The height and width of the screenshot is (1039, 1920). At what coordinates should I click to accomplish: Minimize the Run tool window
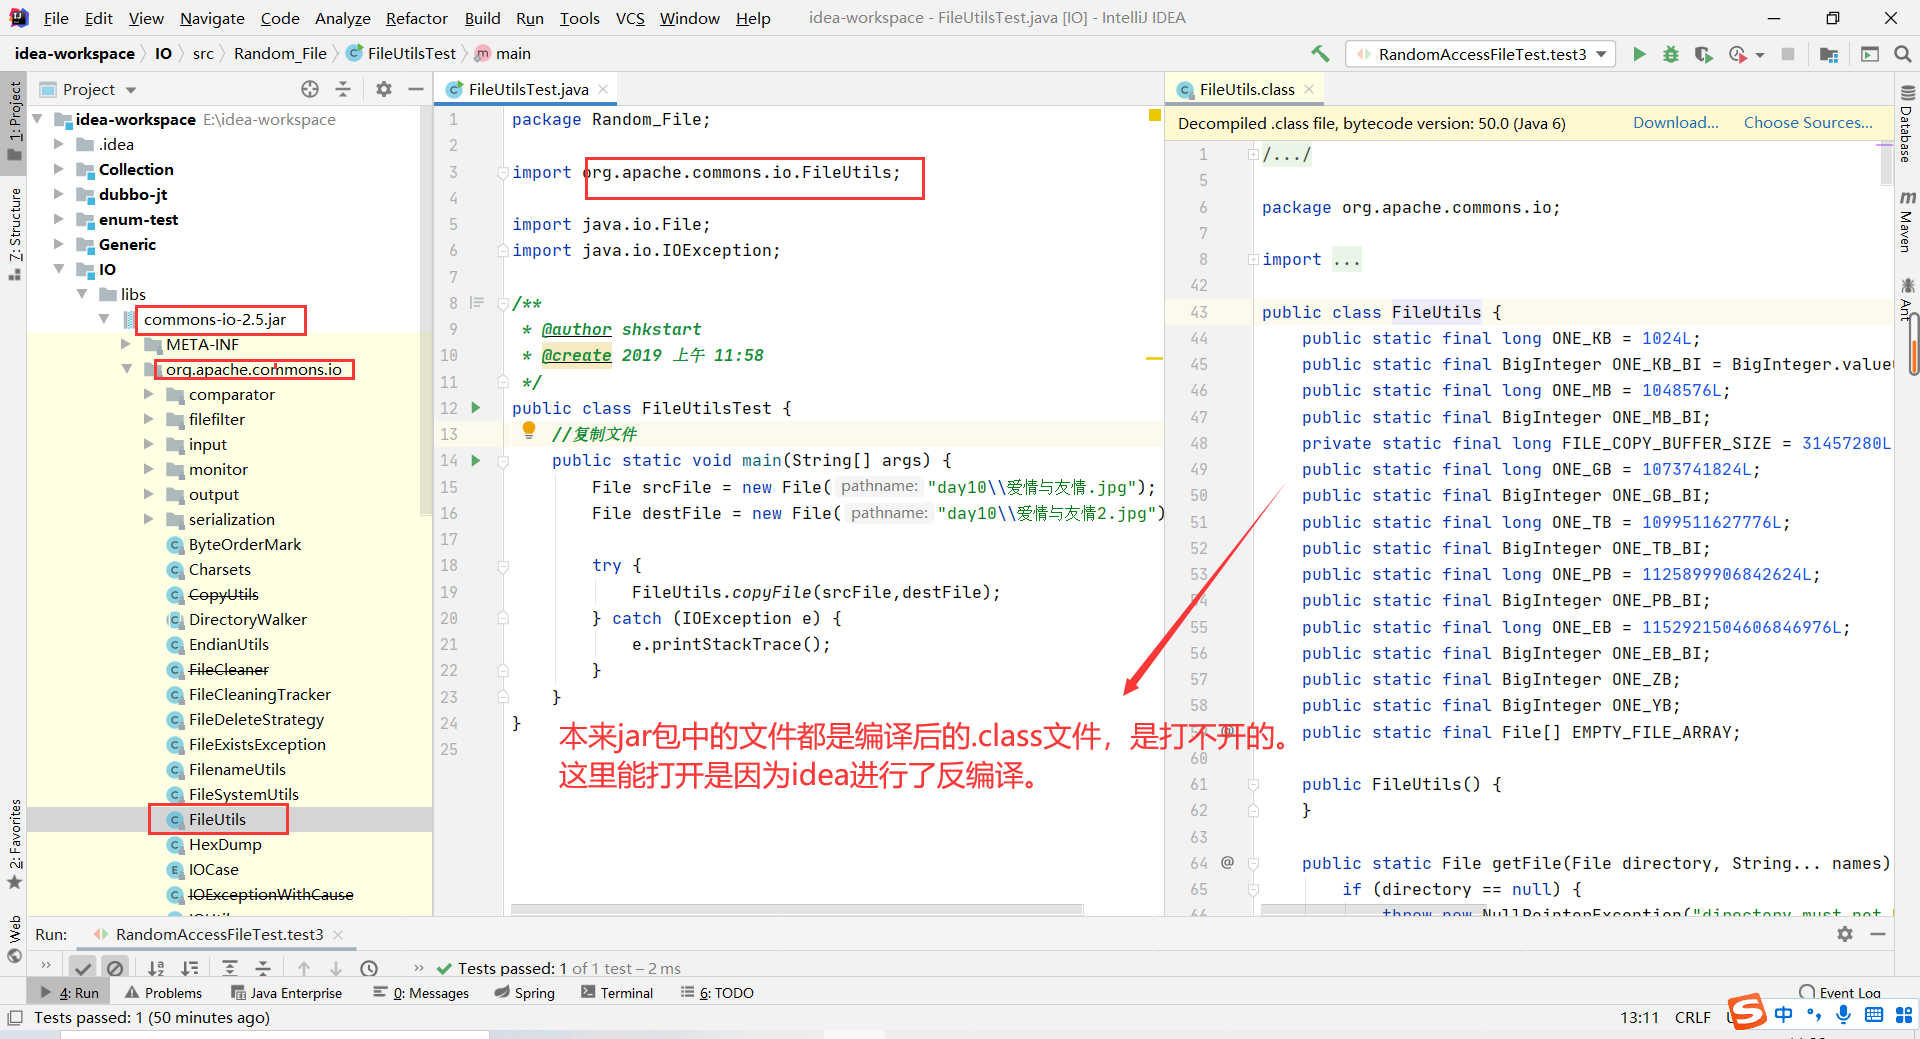pyautogui.click(x=1878, y=934)
